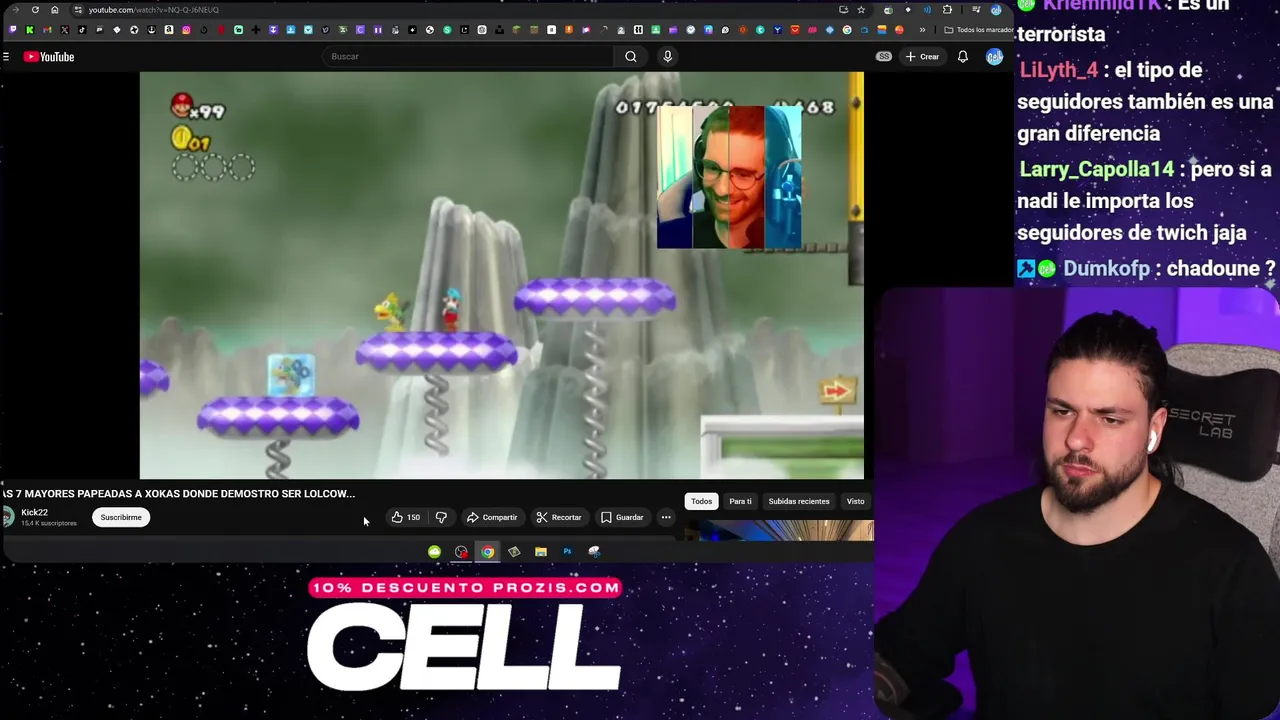Image resolution: width=1280 pixels, height=720 pixels.
Task: Open Photoshop from the dock
Action: tap(567, 552)
